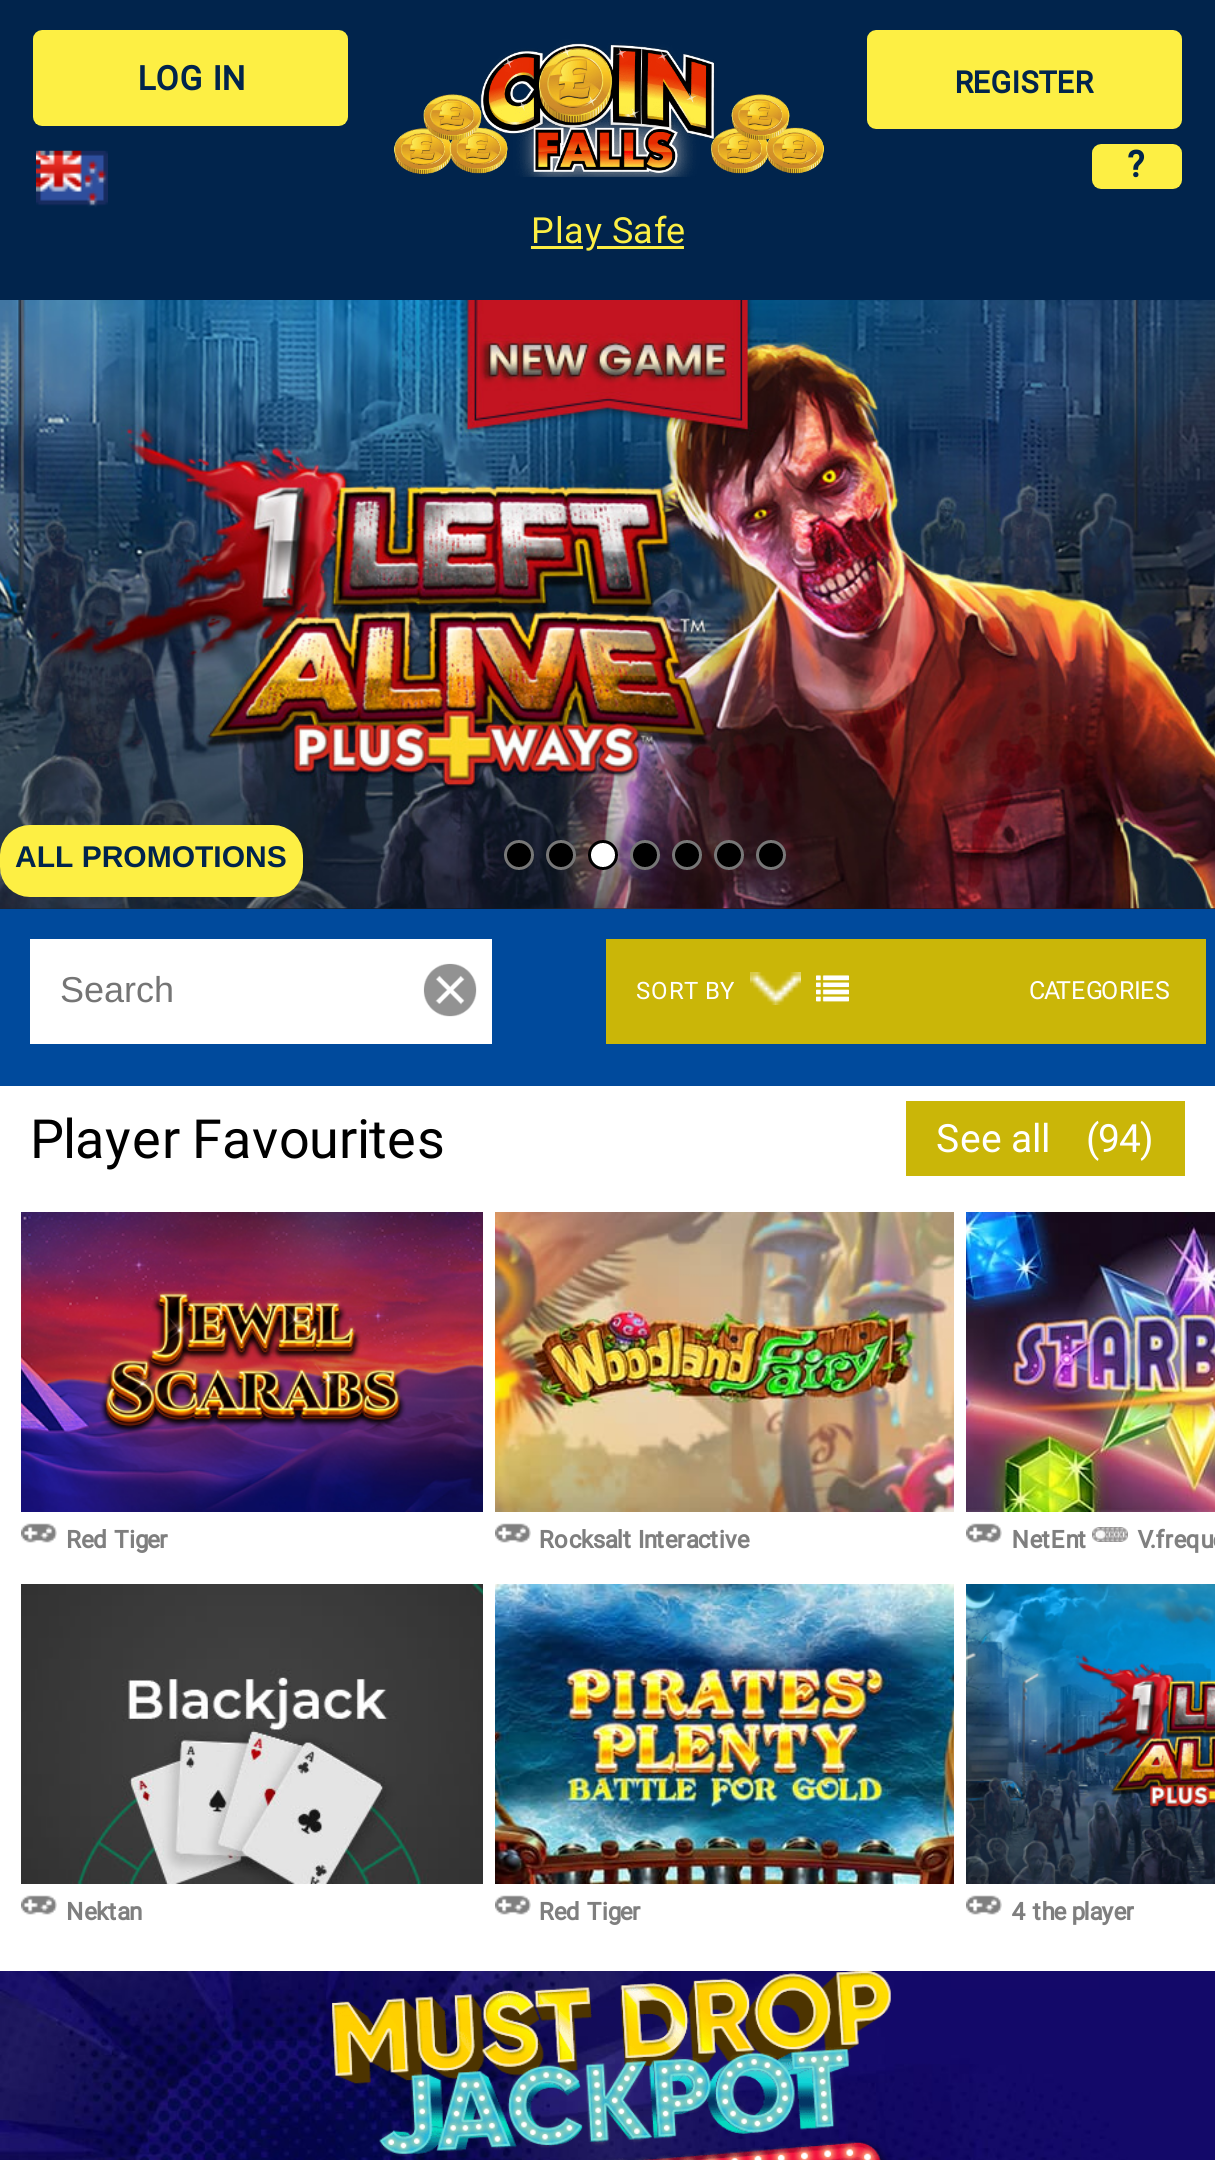The image size is (1215, 2160).
Task: Click the Coin Falls logo
Action: (x=608, y=112)
